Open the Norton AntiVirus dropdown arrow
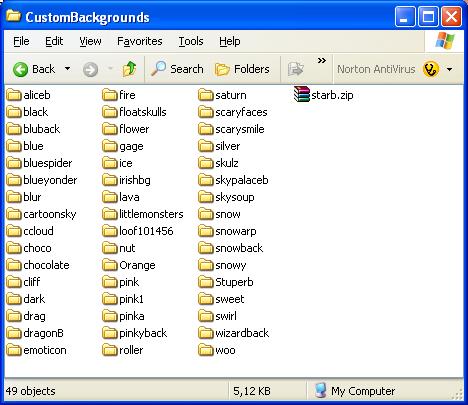Screen dimensions: 468x405 [450, 69]
